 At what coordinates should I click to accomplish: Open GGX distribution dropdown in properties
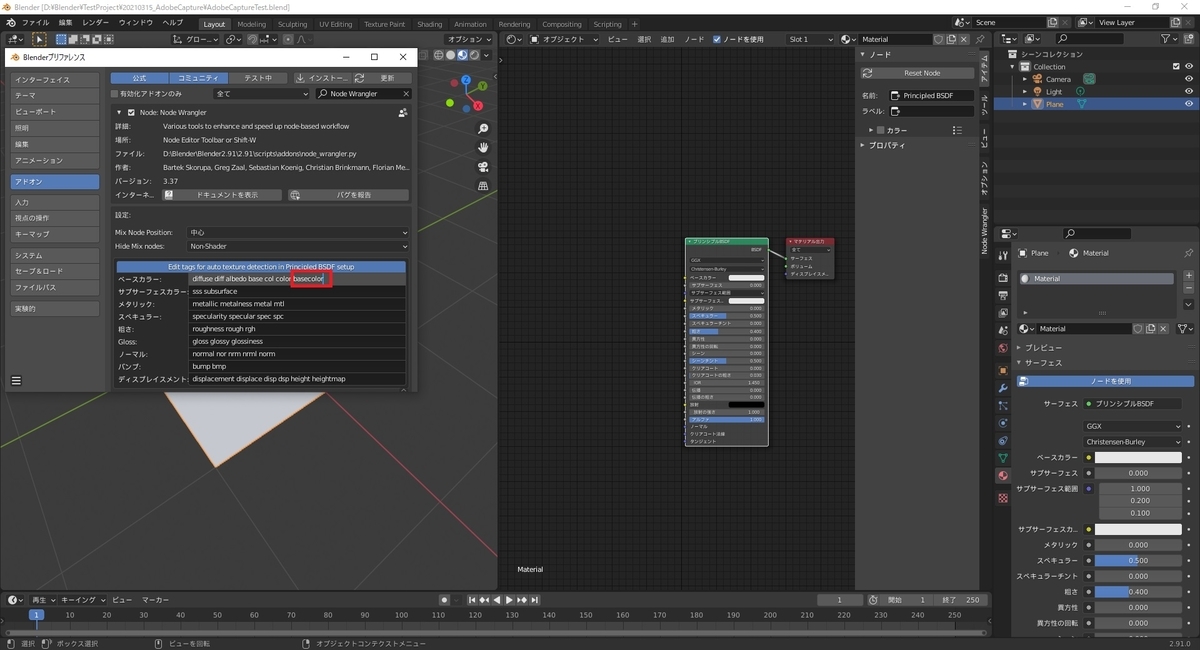point(1132,426)
